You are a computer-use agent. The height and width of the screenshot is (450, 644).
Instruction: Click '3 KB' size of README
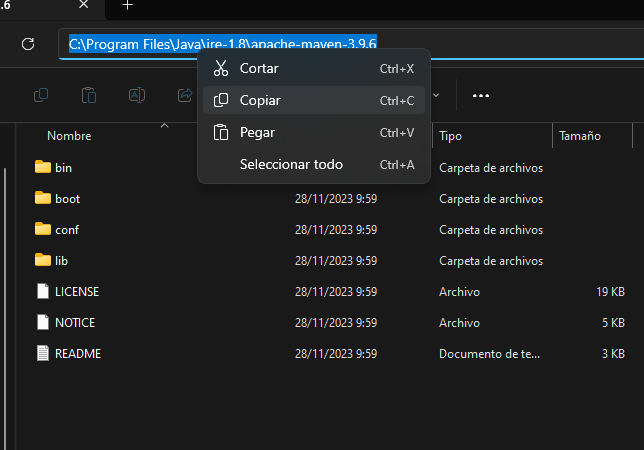613,354
